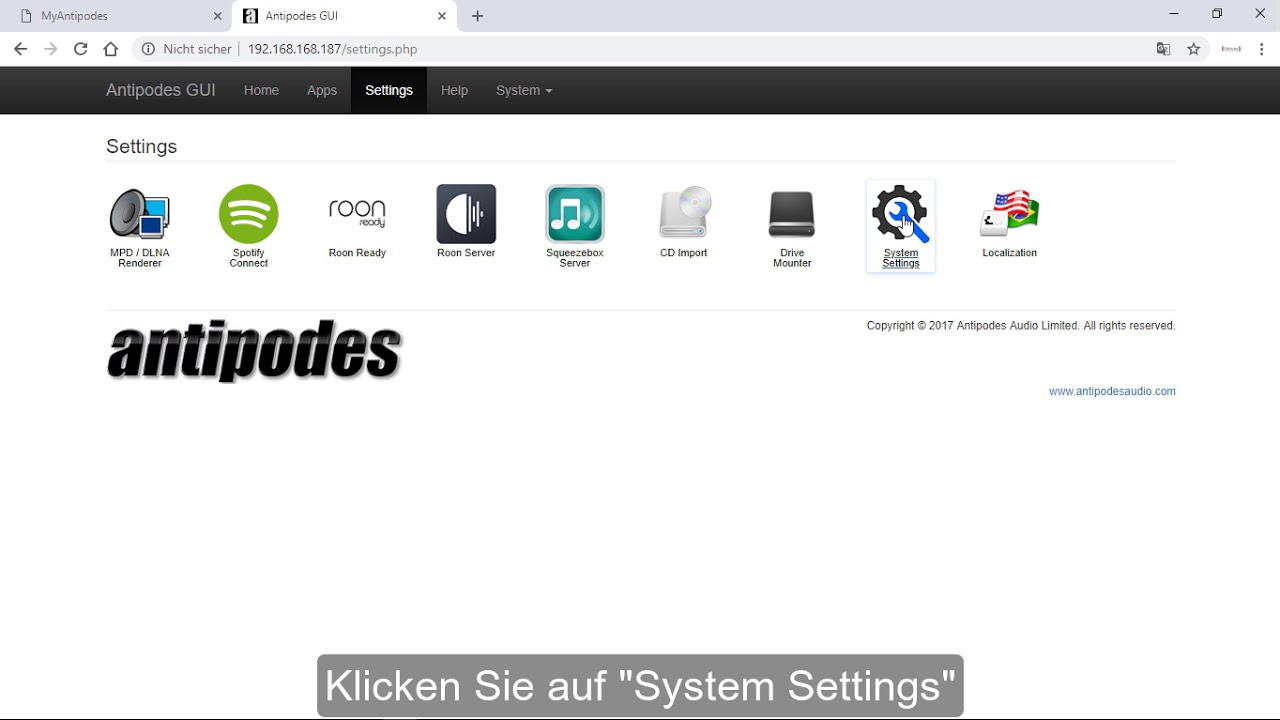Click the browser home icon
1280x720 pixels.
(111, 49)
